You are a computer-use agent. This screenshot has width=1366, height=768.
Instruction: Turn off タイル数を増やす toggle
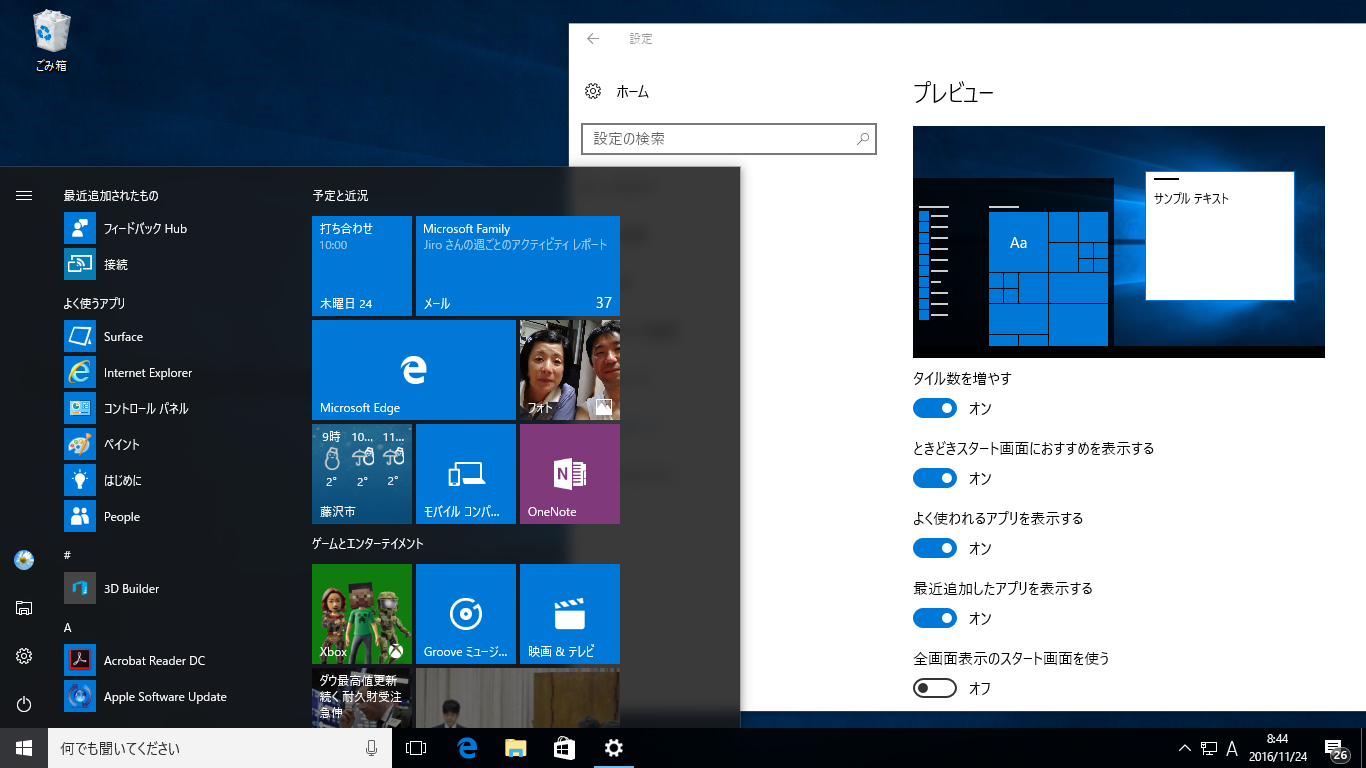click(935, 408)
